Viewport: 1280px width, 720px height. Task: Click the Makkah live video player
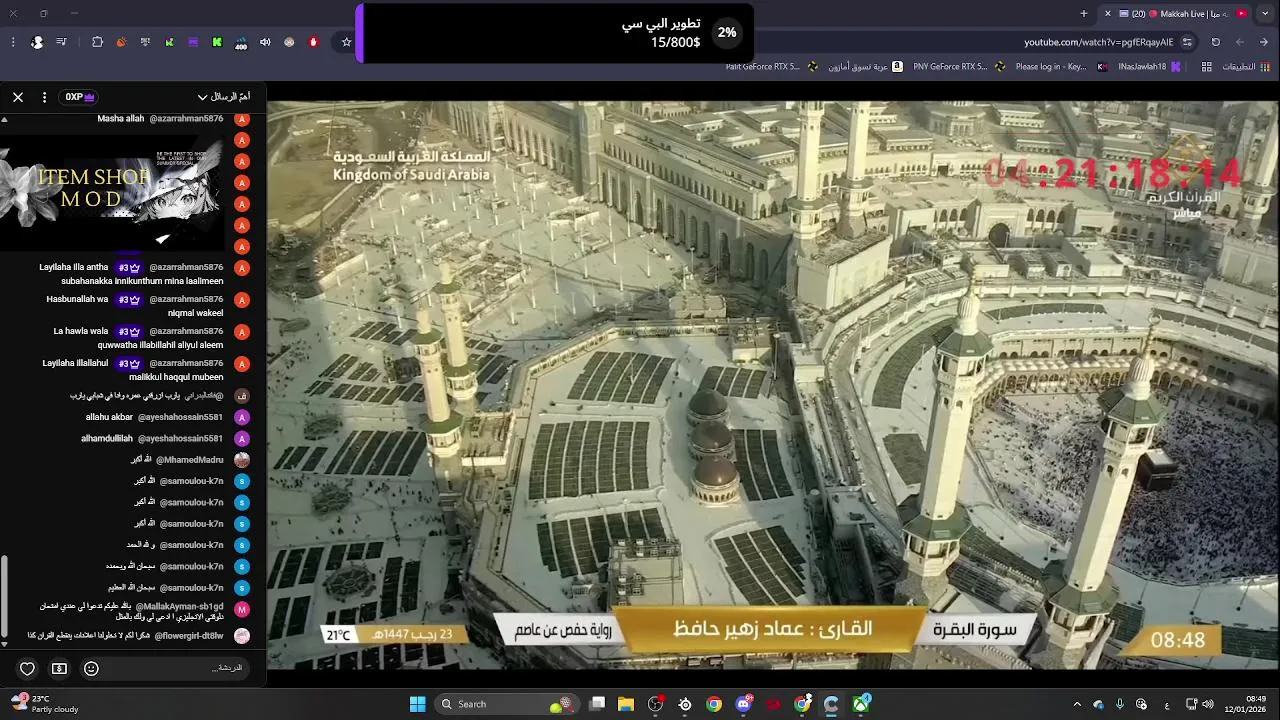(x=773, y=385)
